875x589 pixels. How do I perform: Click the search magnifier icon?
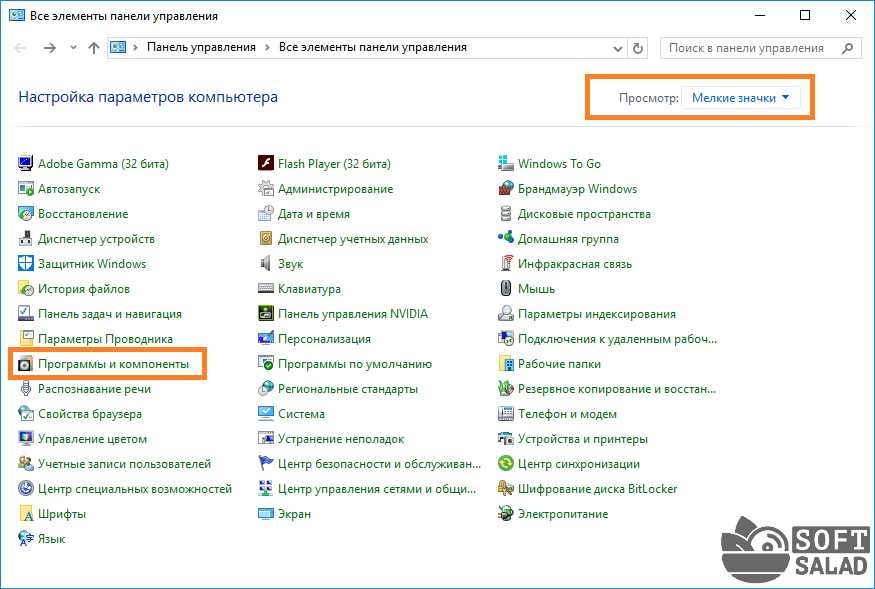pyautogui.click(x=848, y=48)
